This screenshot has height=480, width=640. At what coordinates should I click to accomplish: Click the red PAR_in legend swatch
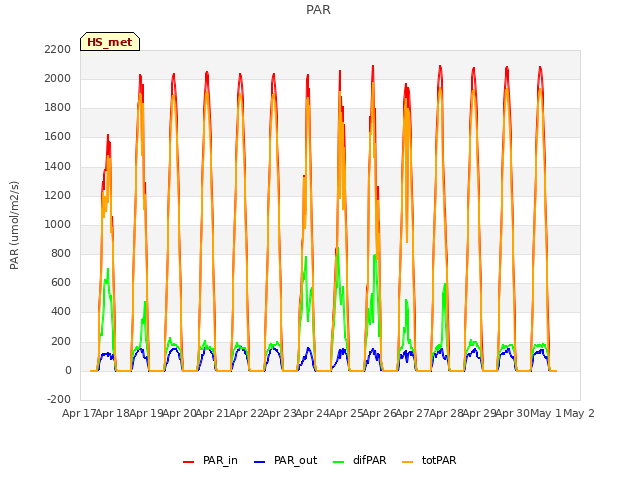pyautogui.click(x=189, y=462)
